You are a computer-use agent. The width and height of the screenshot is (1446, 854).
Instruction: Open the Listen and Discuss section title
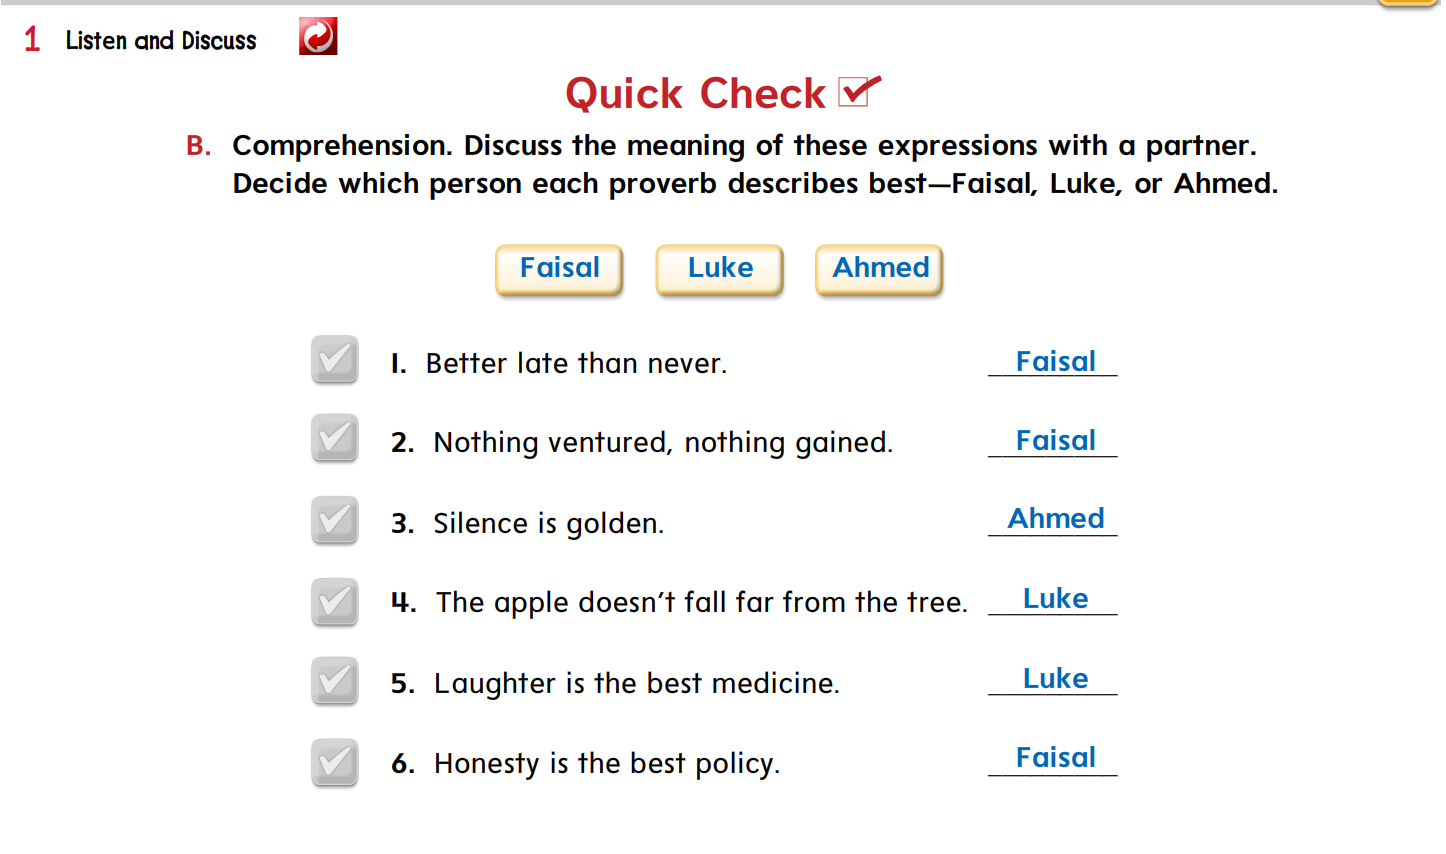(161, 40)
